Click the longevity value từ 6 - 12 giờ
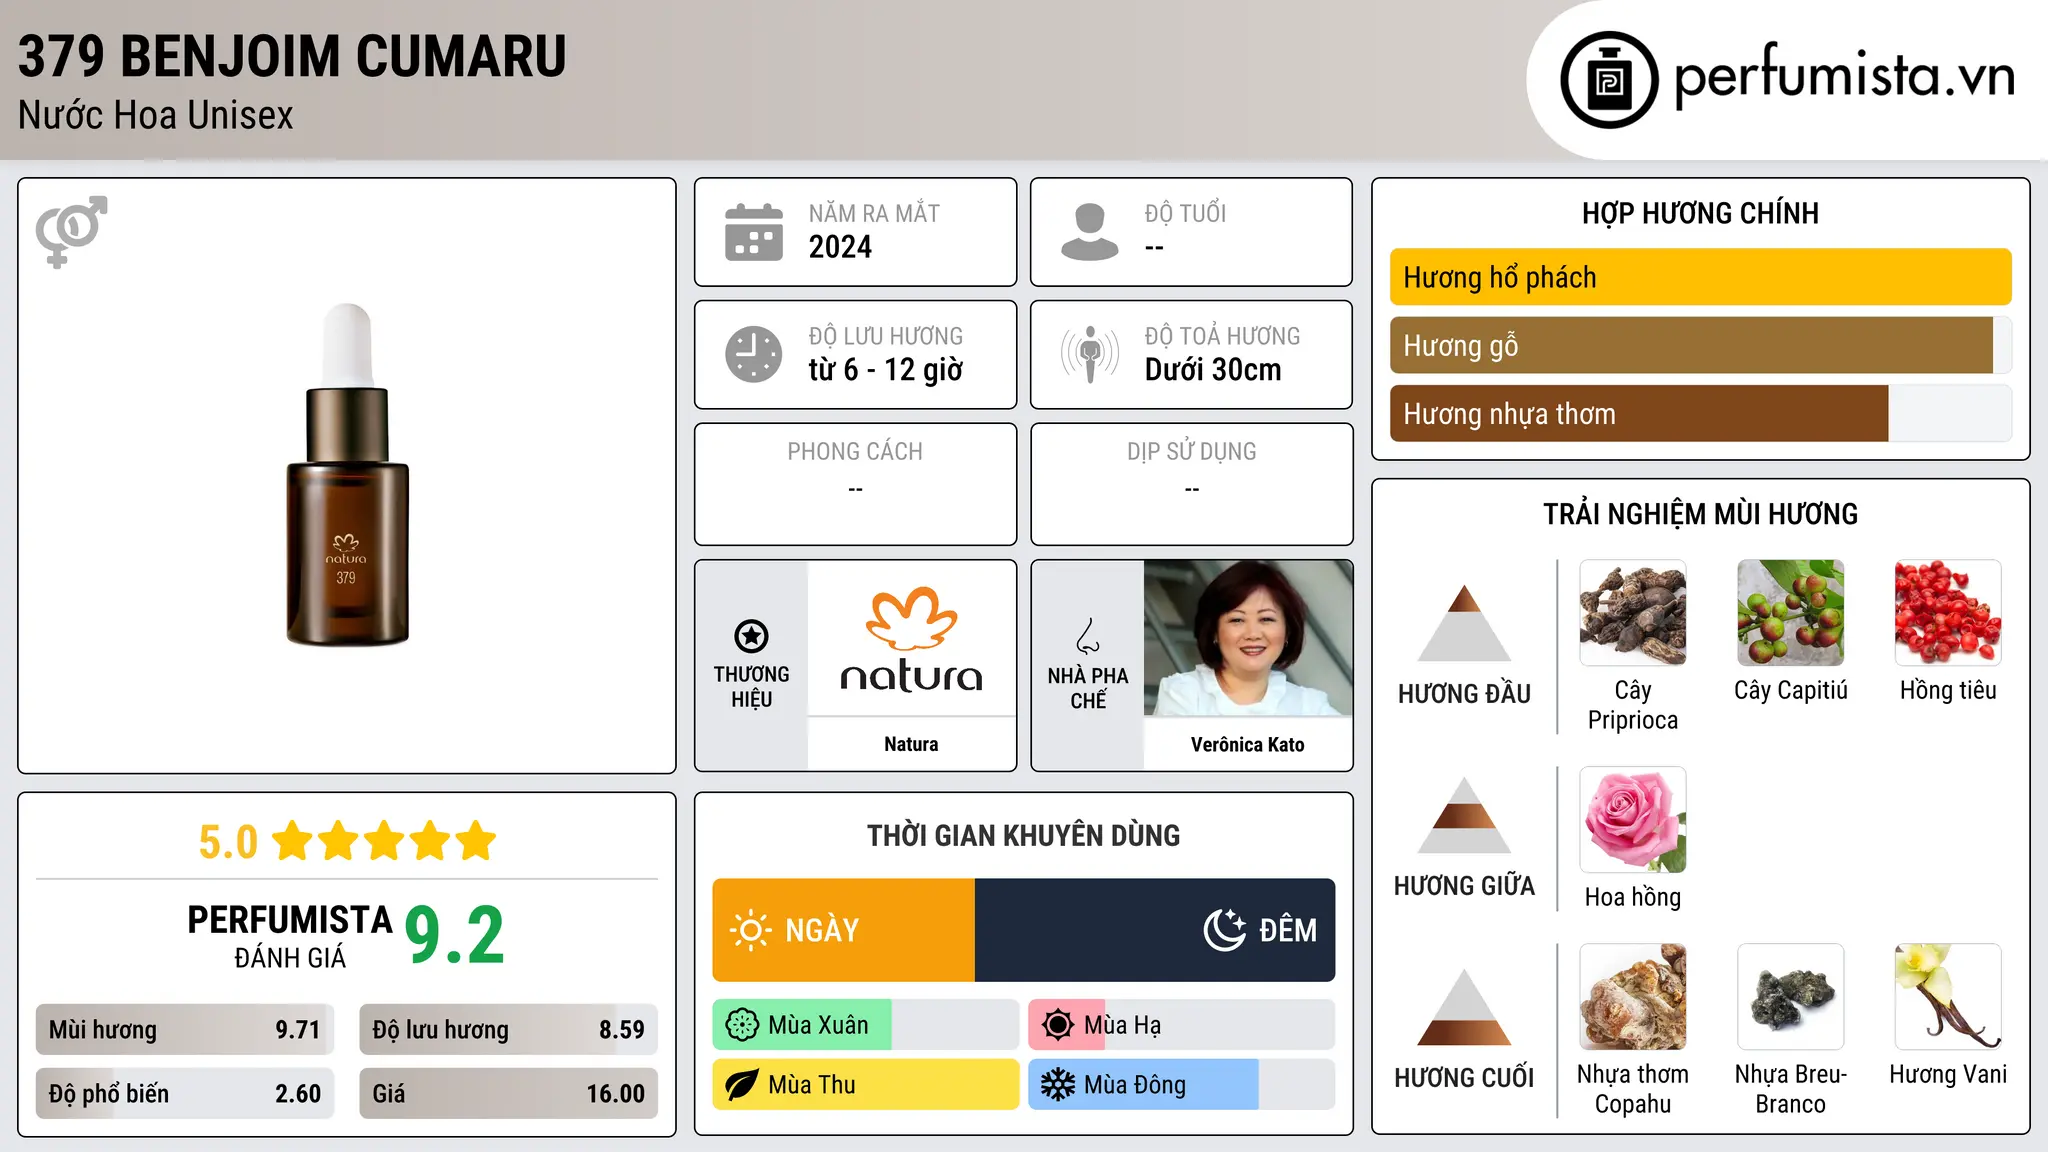Viewport: 2048px width, 1152px height. pos(886,370)
